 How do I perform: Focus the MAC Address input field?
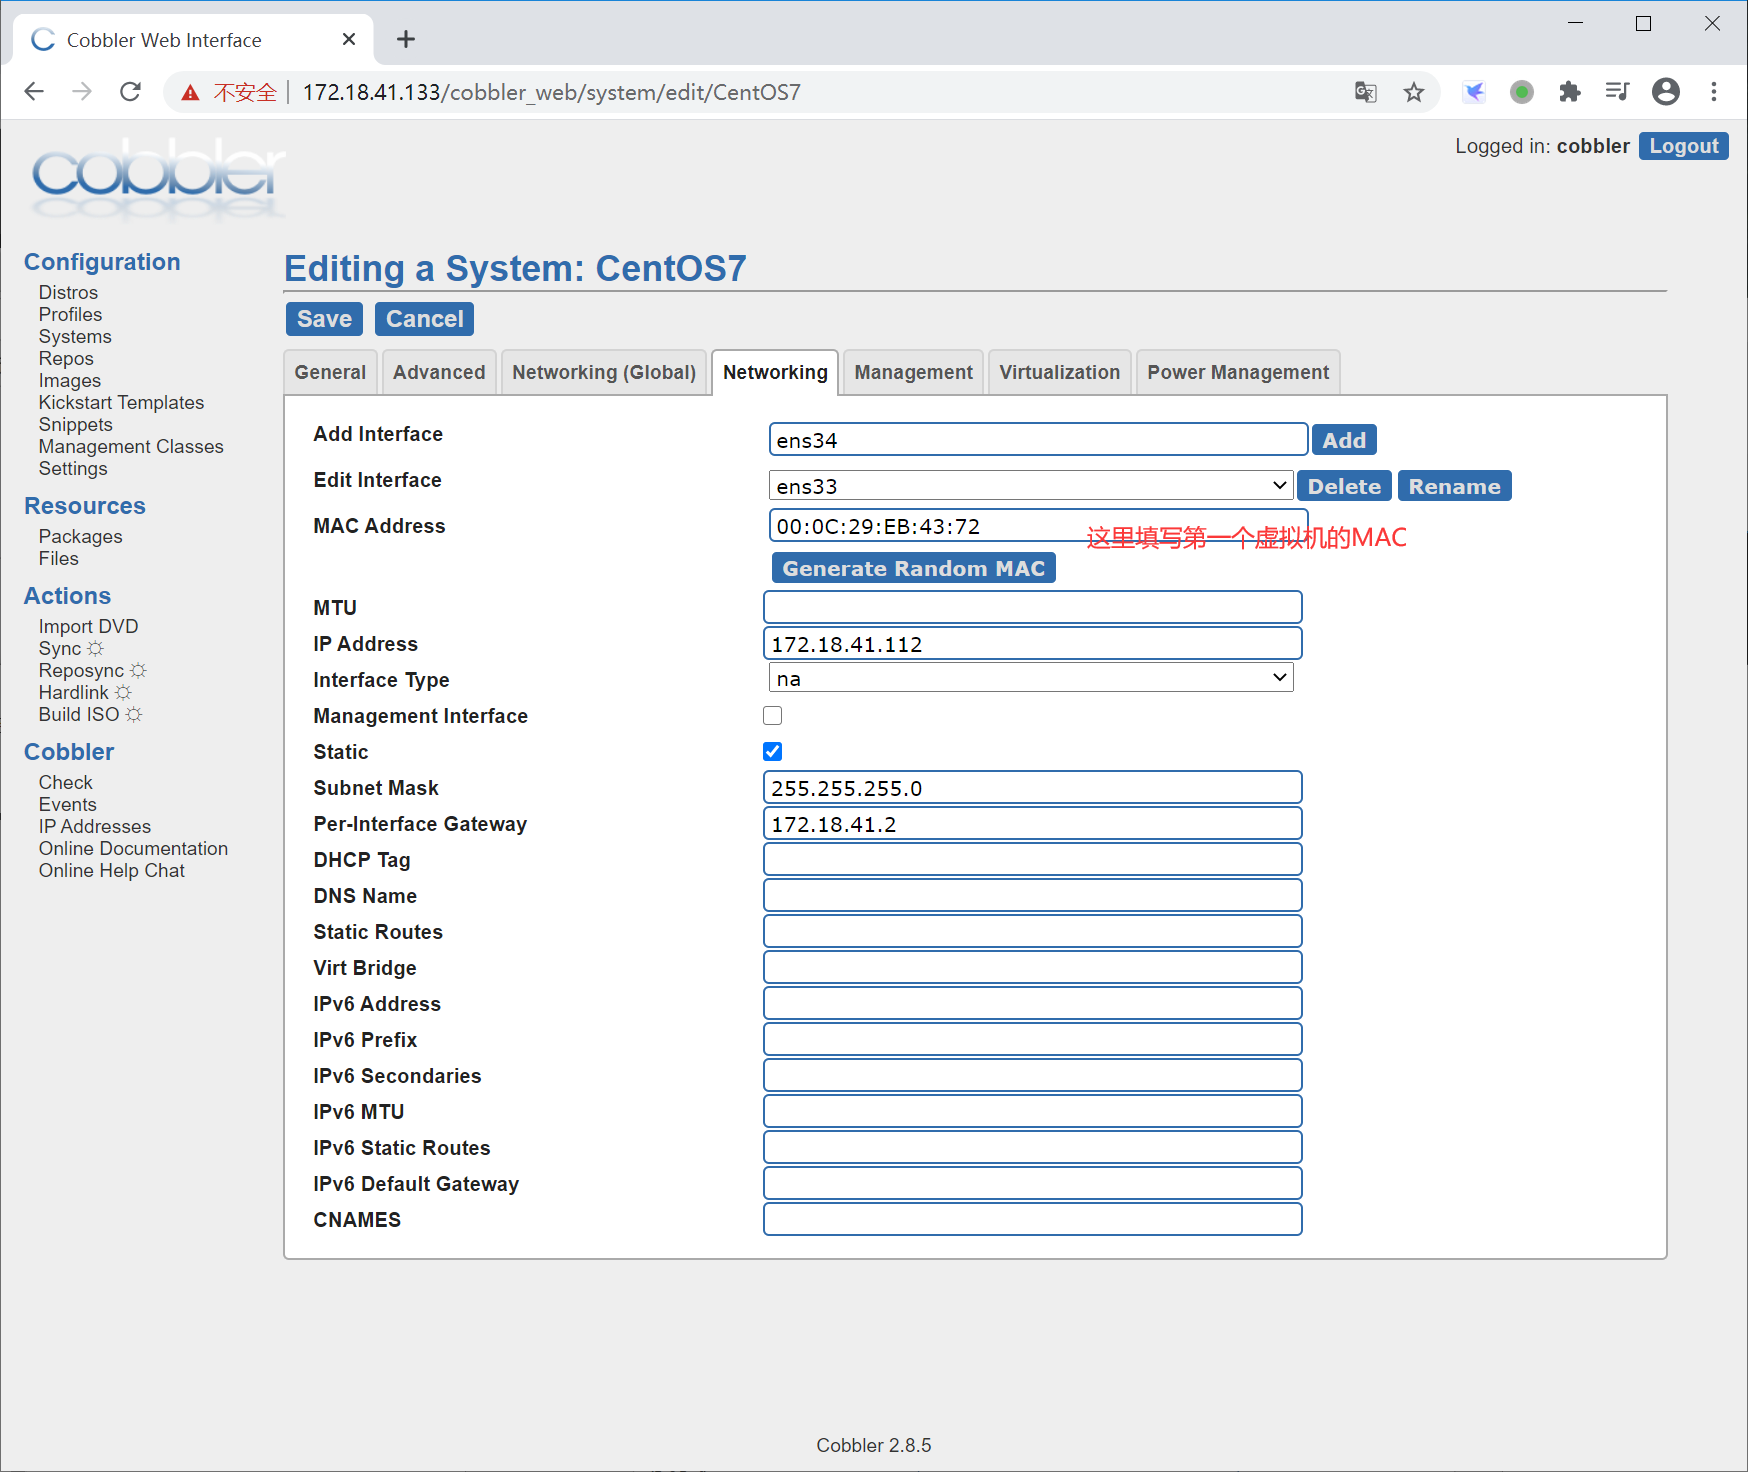tap(1038, 526)
